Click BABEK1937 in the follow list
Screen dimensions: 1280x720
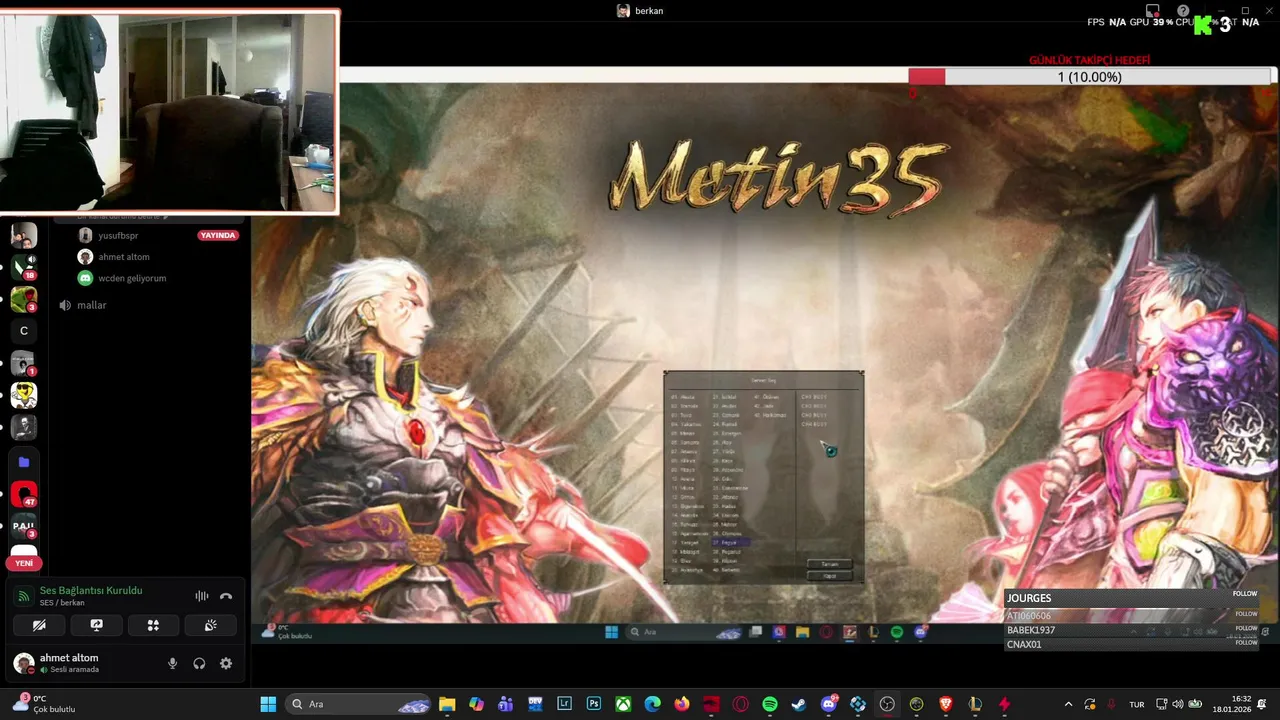coord(1031,630)
